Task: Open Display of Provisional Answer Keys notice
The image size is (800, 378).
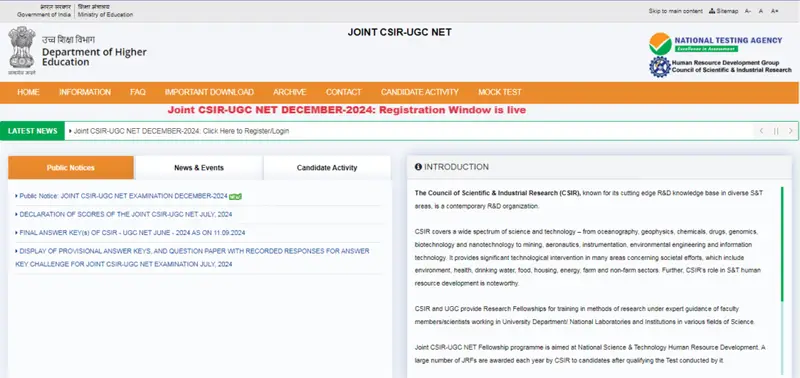Action: coord(192,258)
